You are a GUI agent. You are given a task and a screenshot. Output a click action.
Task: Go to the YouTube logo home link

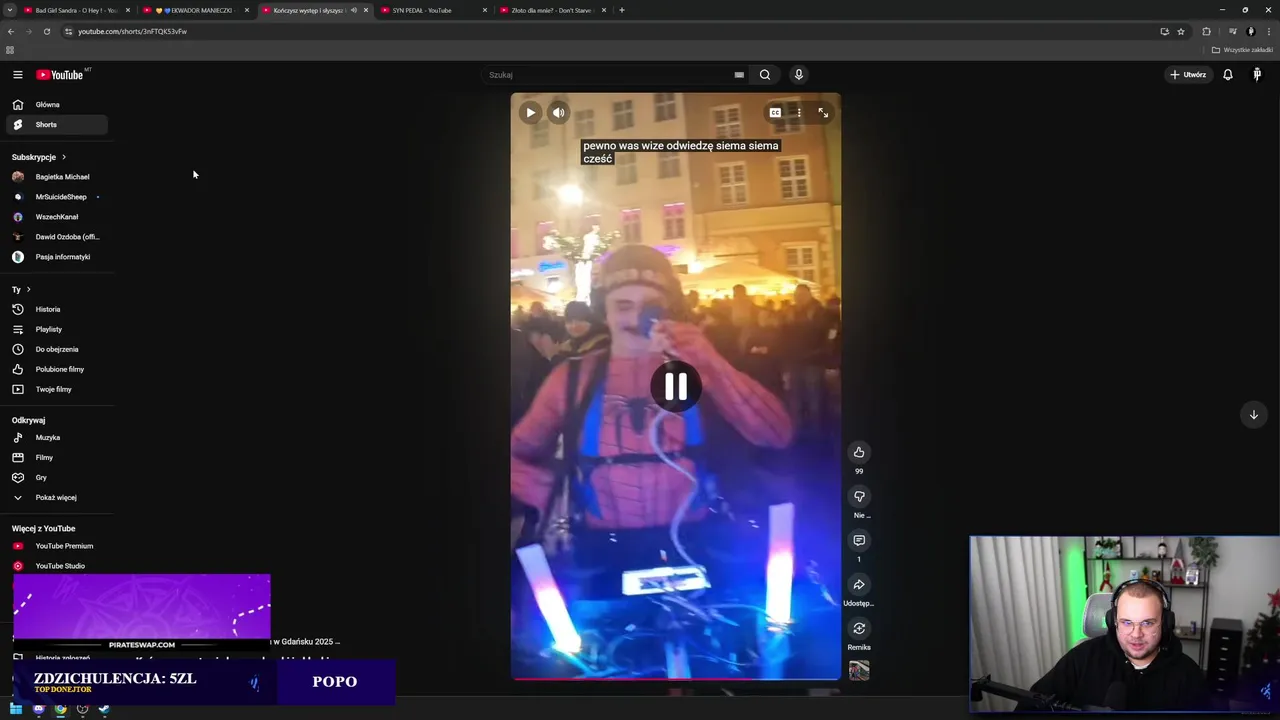pyautogui.click(x=60, y=75)
